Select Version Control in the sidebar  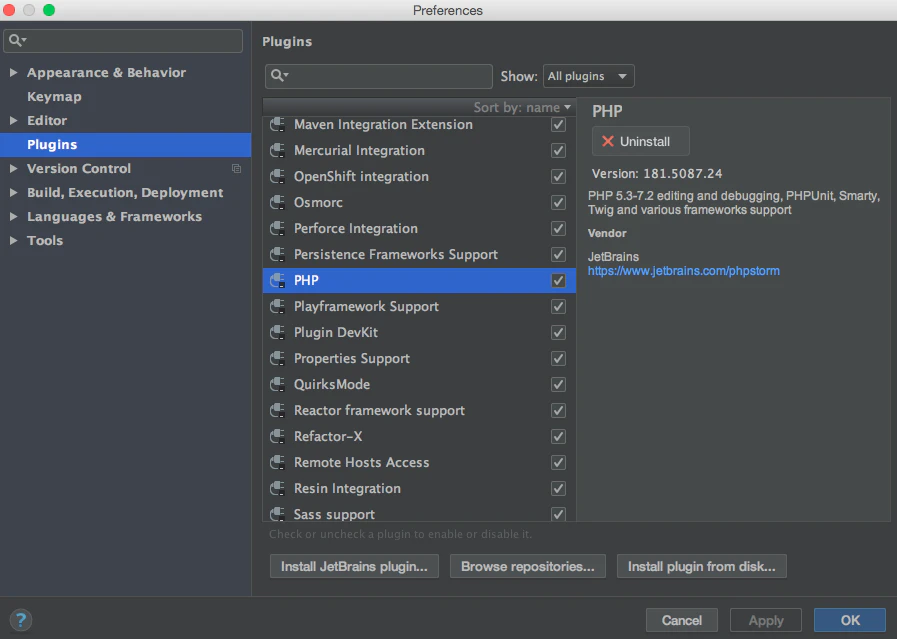coord(79,169)
